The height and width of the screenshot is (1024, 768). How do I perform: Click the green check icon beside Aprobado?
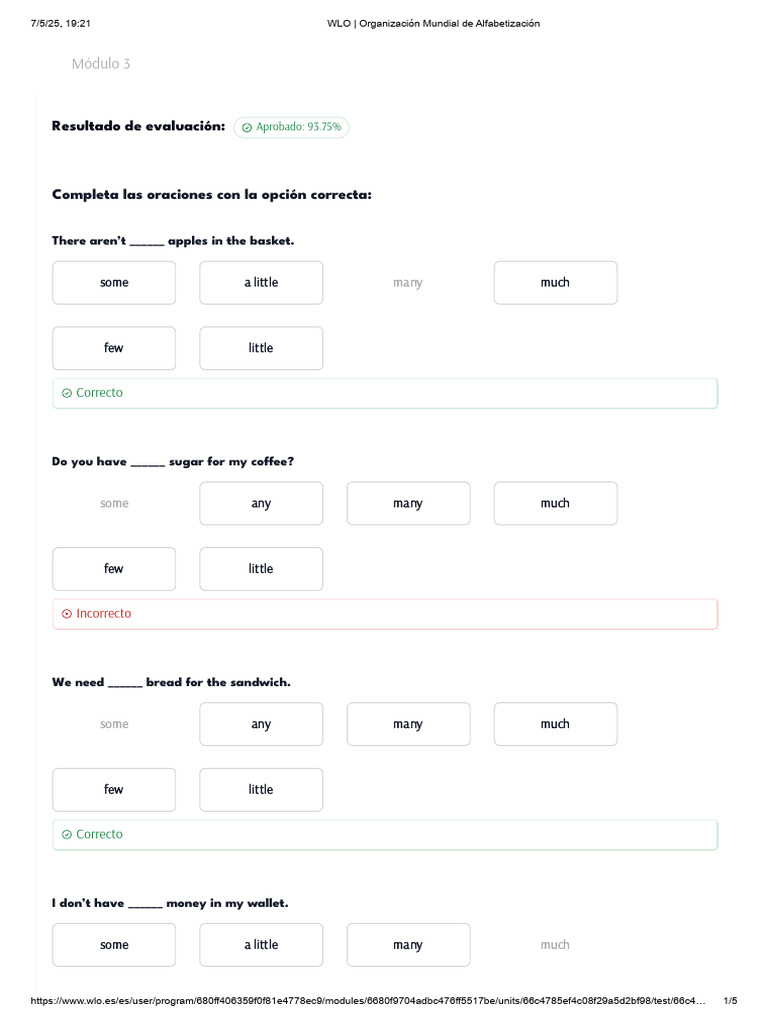click(x=247, y=128)
